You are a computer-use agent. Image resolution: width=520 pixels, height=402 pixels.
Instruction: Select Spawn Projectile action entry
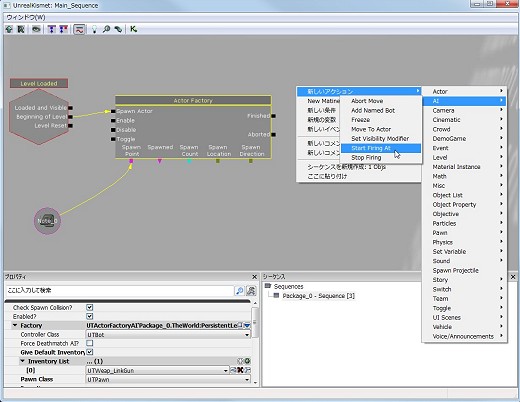[x=464, y=270]
